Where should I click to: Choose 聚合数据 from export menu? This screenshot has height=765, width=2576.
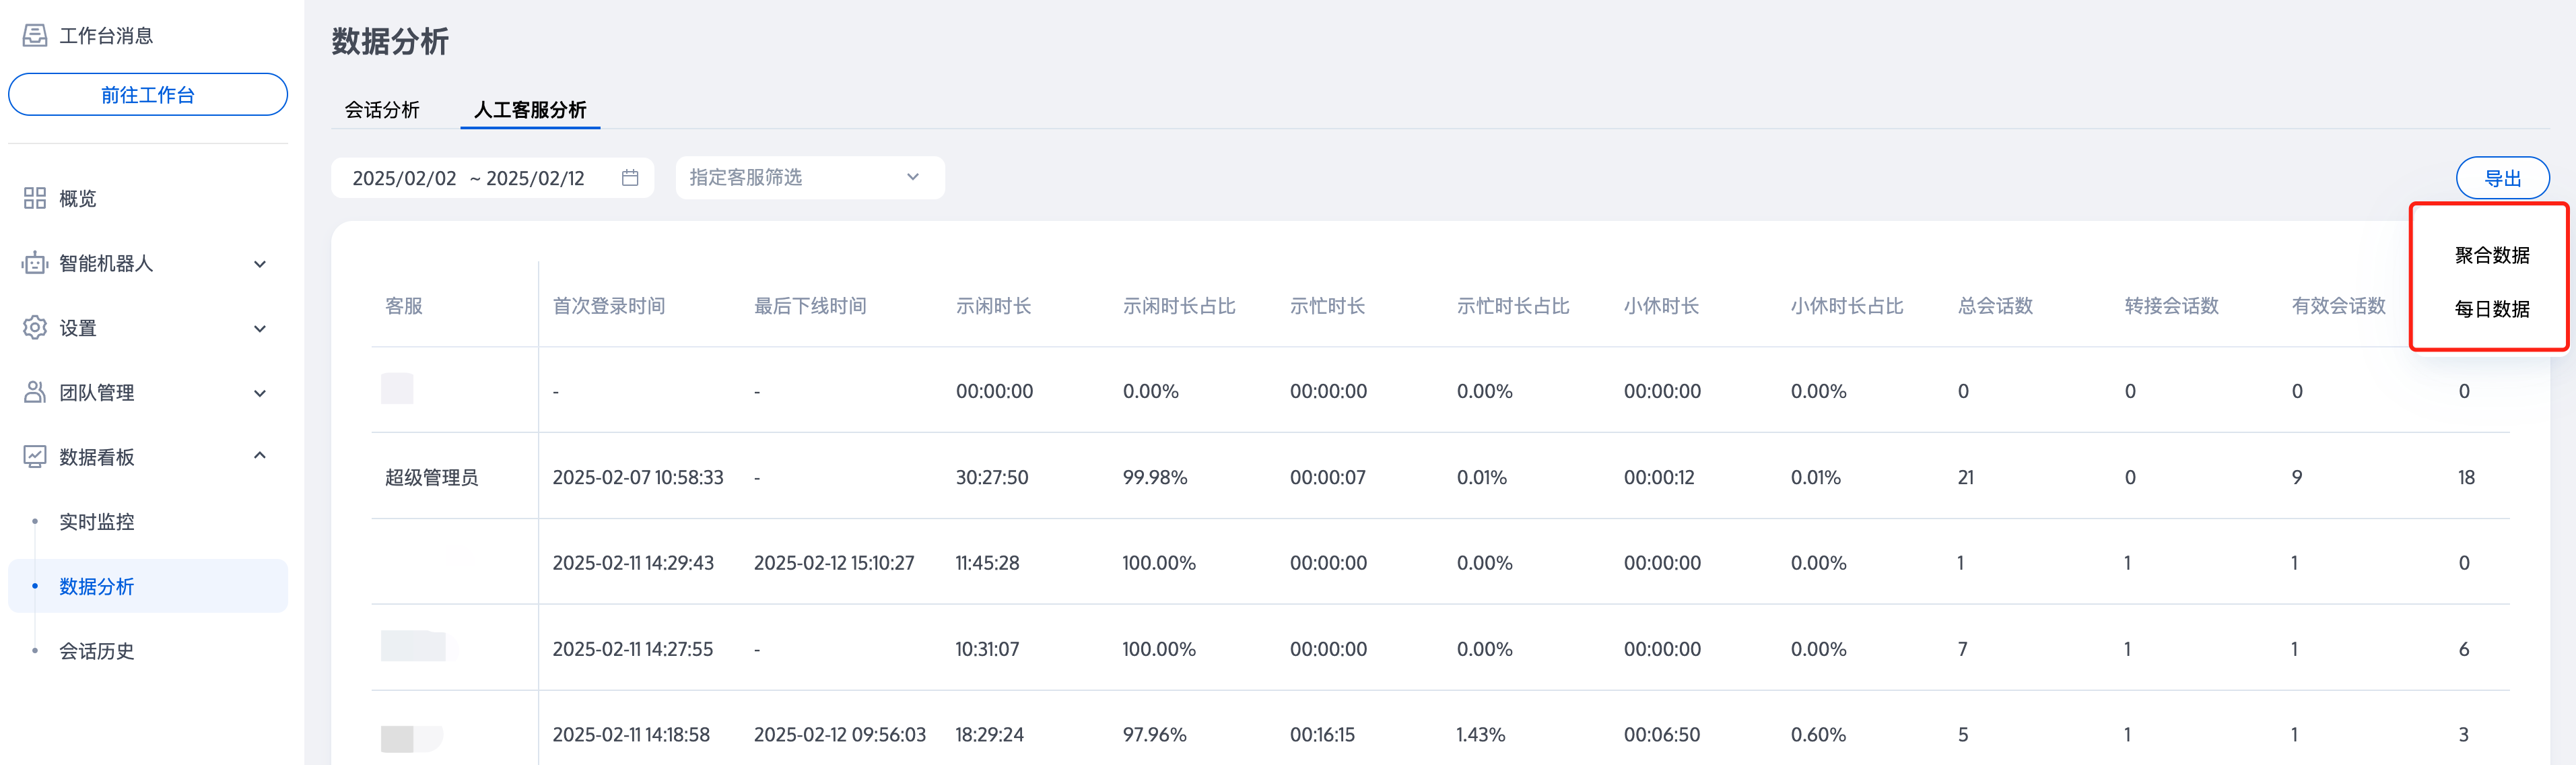(2491, 255)
